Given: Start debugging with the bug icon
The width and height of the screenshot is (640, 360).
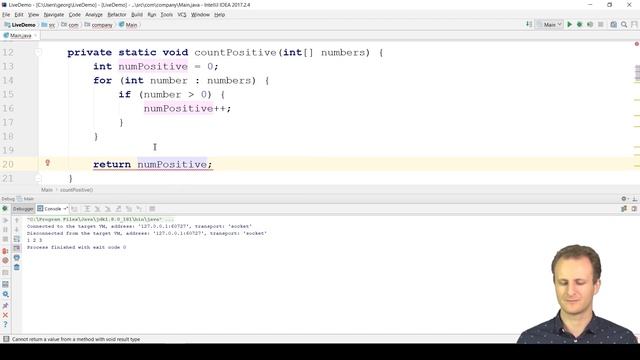Looking at the screenshot, I should click(x=580, y=24).
